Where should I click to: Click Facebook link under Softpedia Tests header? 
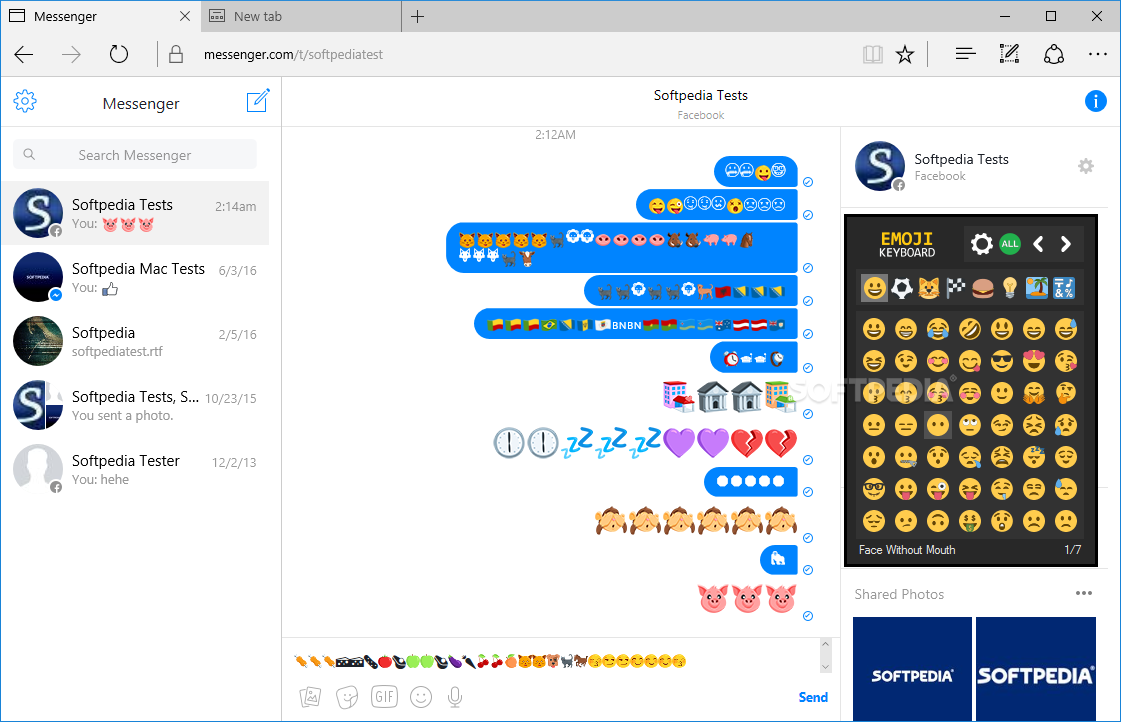[701, 115]
